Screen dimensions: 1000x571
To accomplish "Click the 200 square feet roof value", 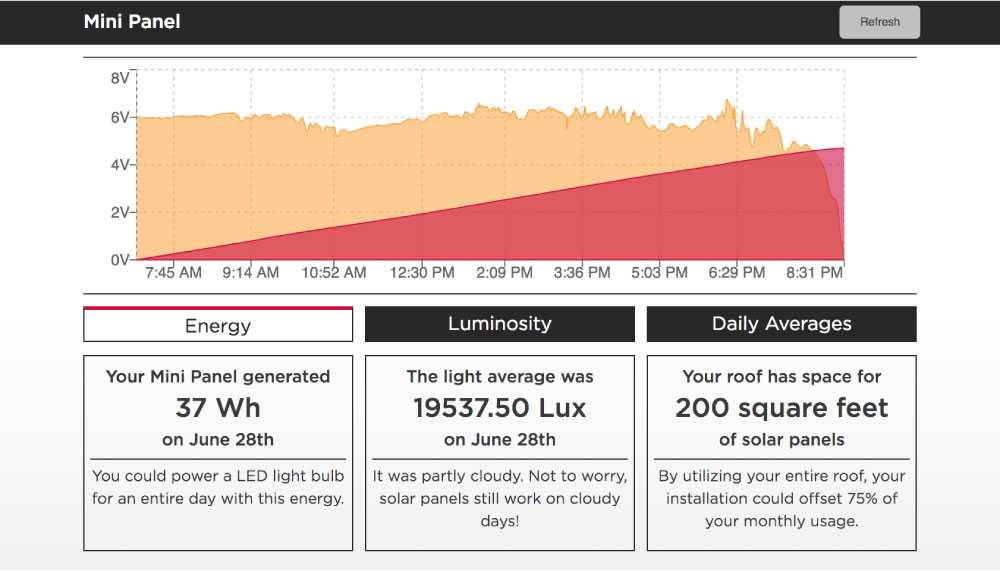I will coord(781,408).
